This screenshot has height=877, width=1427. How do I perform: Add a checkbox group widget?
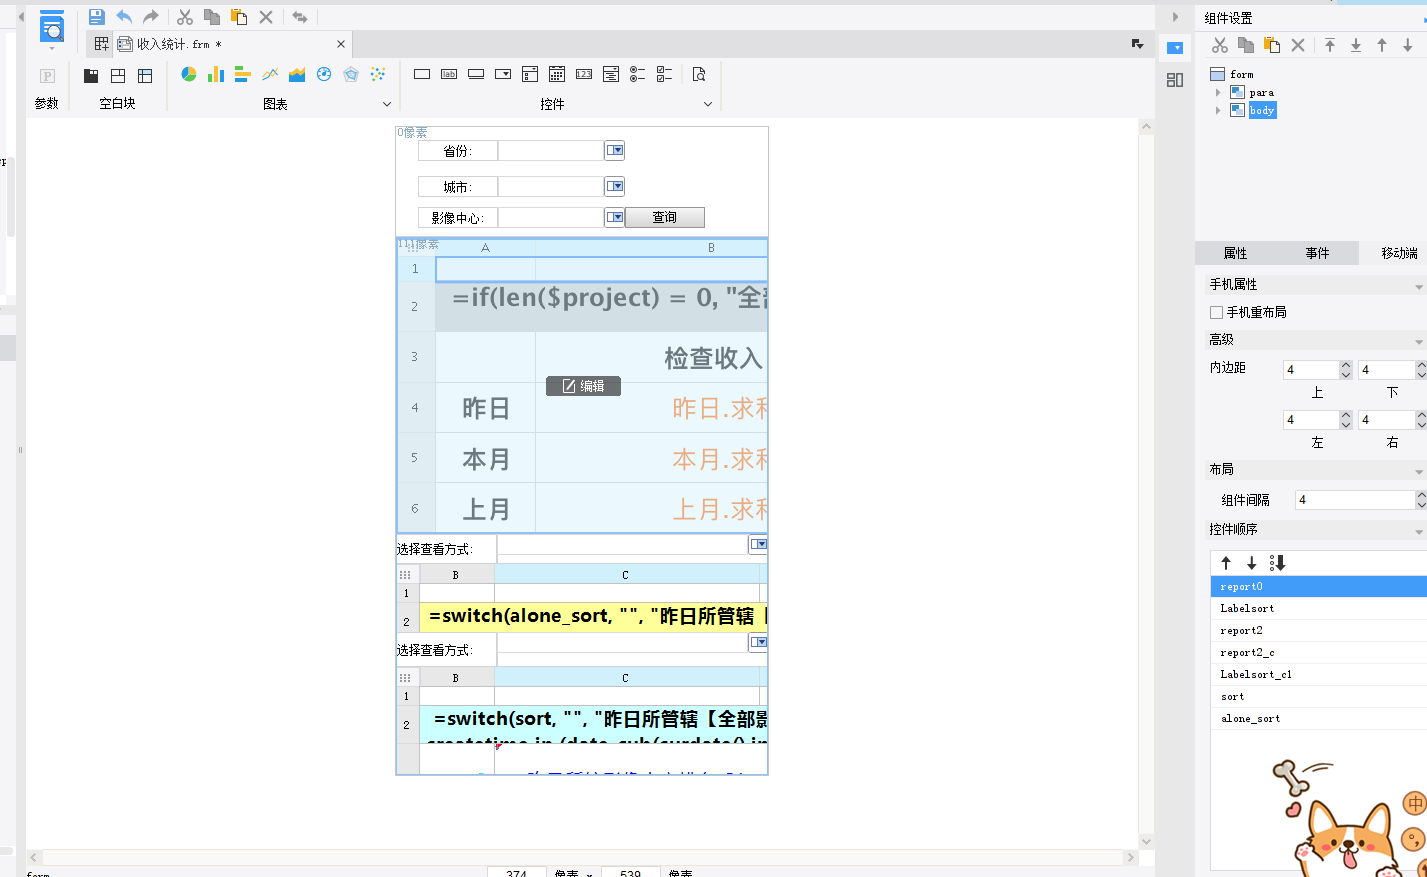point(665,74)
